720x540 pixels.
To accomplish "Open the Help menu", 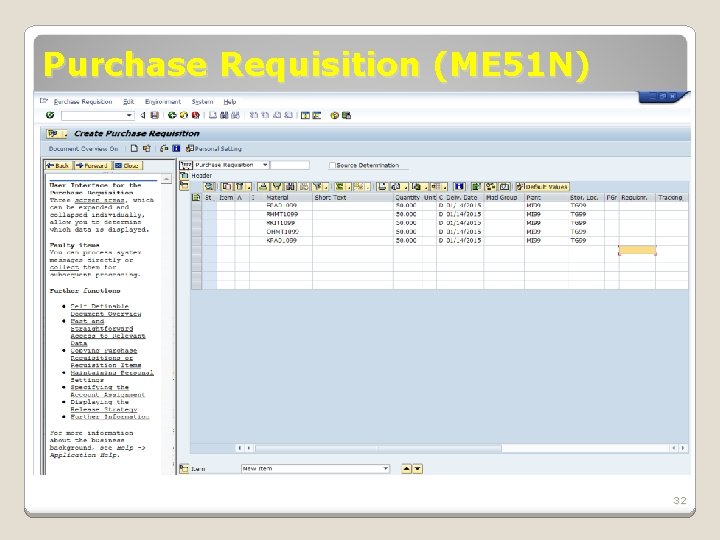I will click(230, 101).
